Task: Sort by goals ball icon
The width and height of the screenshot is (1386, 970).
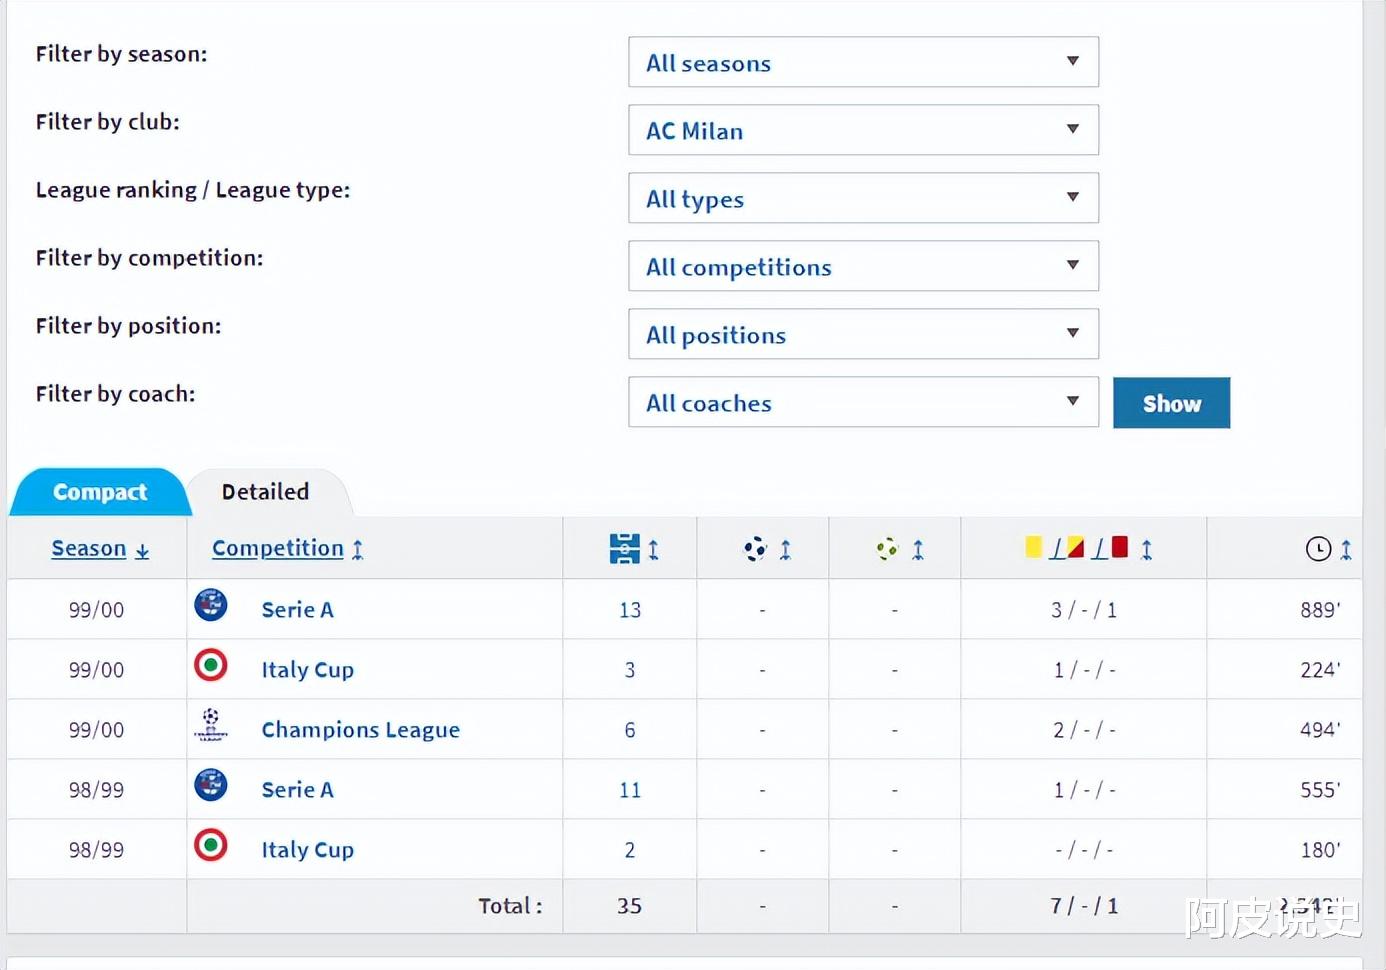Action: point(756,549)
